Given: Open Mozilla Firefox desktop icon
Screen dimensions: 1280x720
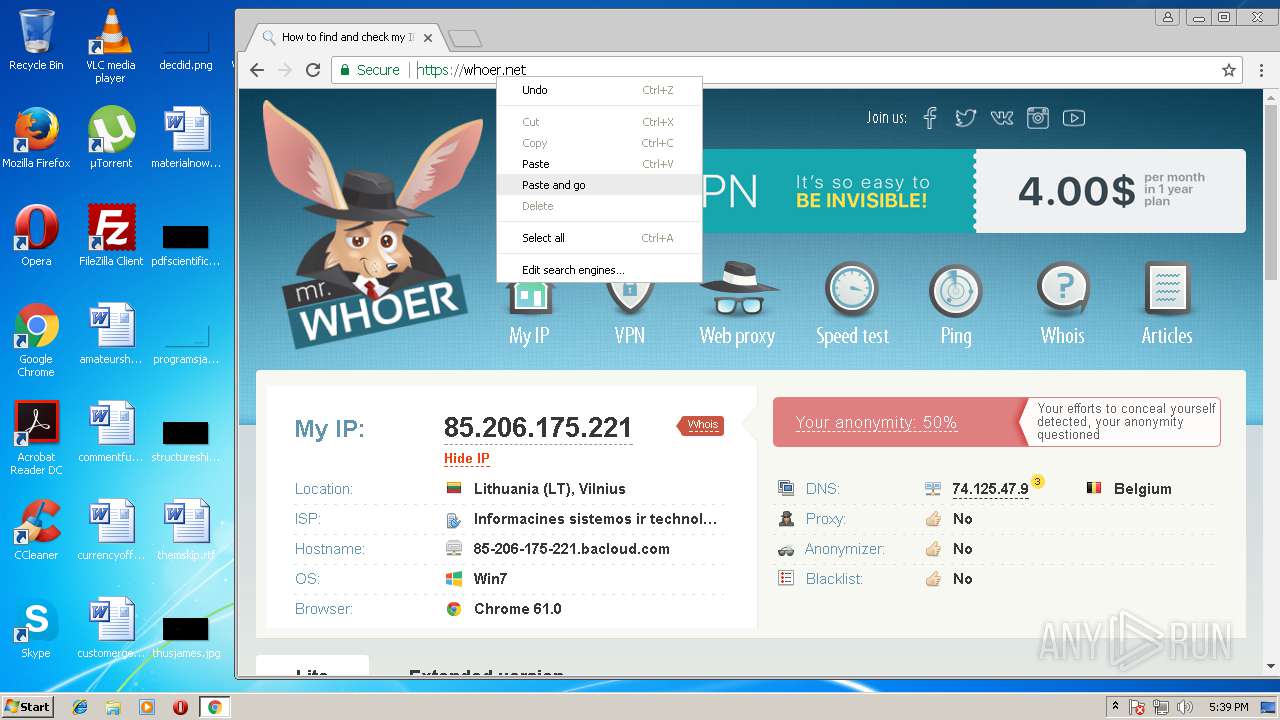Looking at the screenshot, I should coord(36,137).
